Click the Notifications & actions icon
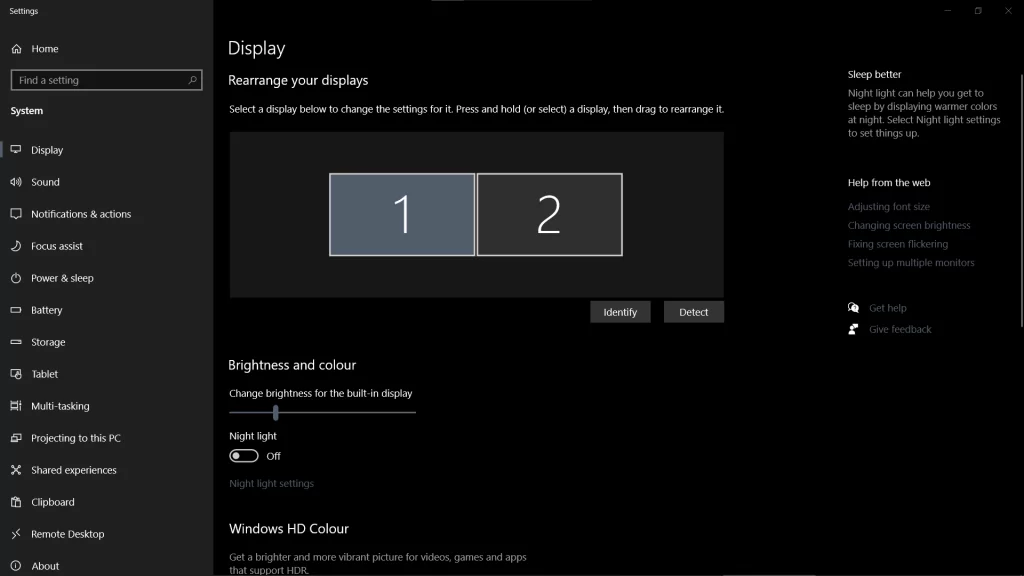The image size is (1024, 576). tap(16, 214)
